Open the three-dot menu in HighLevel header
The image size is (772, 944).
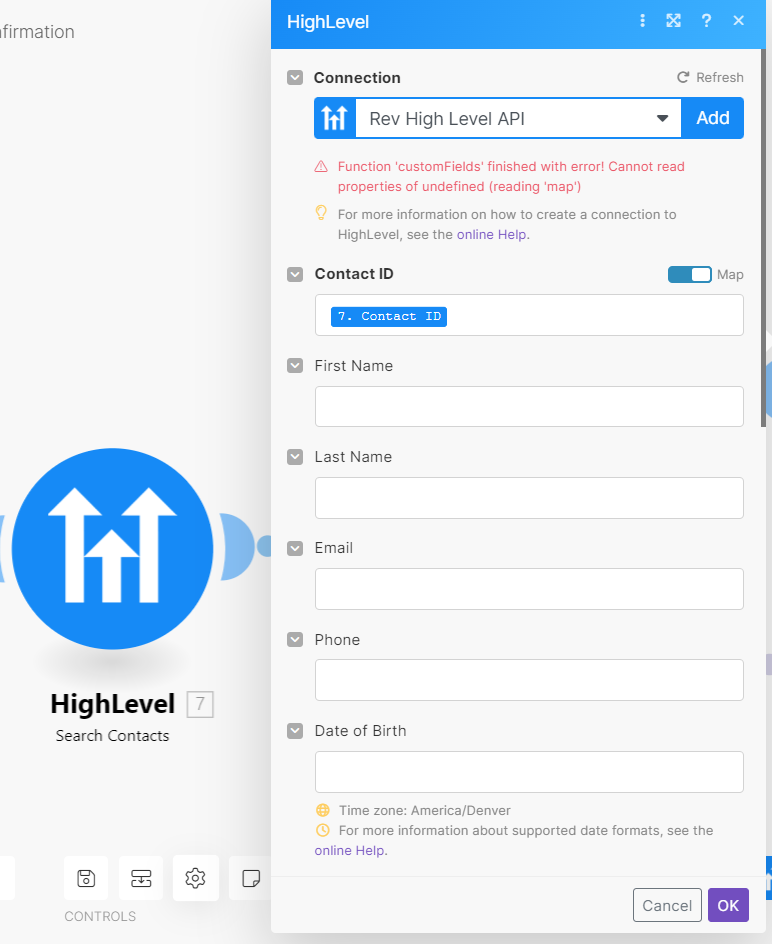pyautogui.click(x=643, y=21)
